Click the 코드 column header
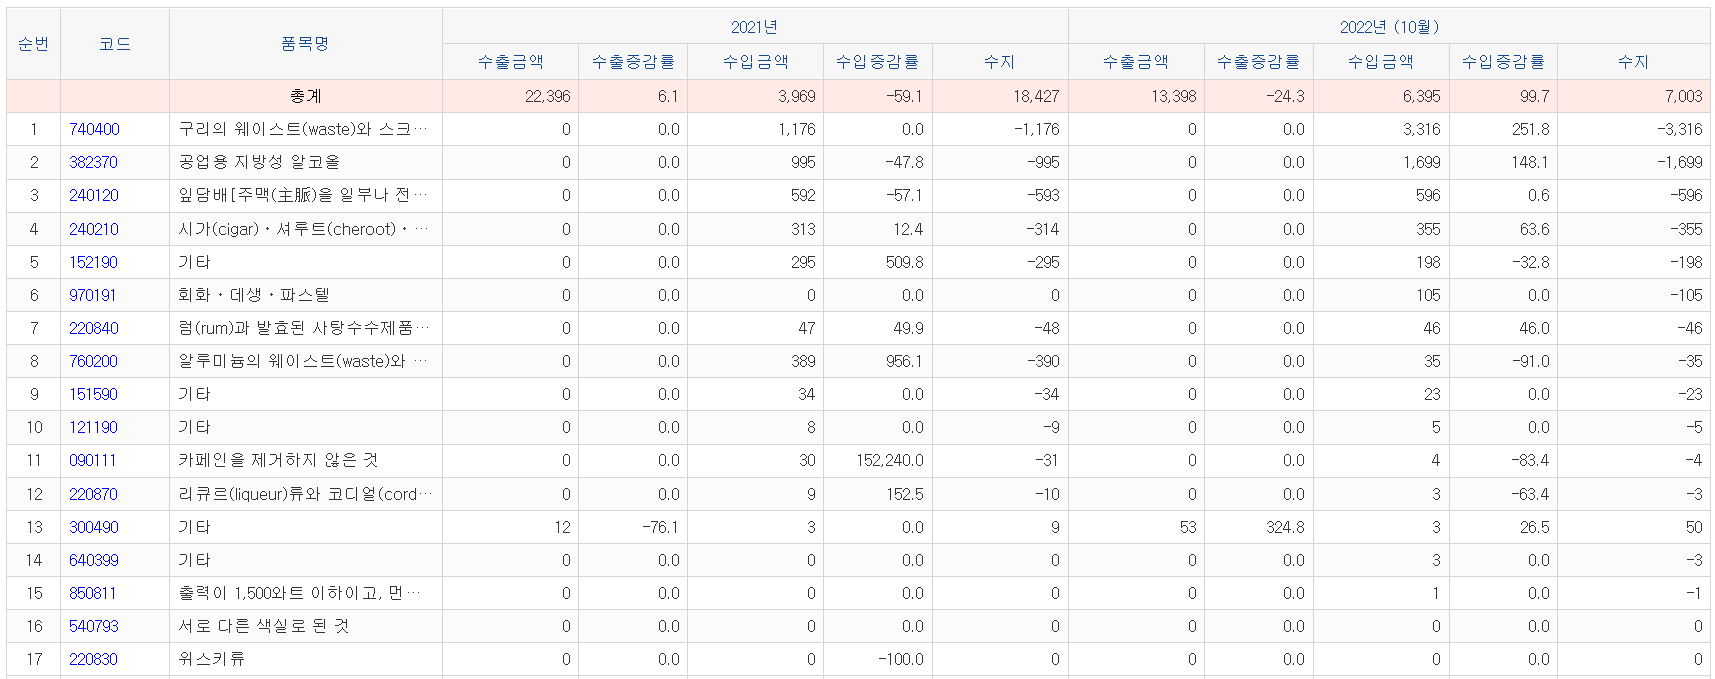This screenshot has height=679, width=1715. pyautogui.click(x=115, y=44)
